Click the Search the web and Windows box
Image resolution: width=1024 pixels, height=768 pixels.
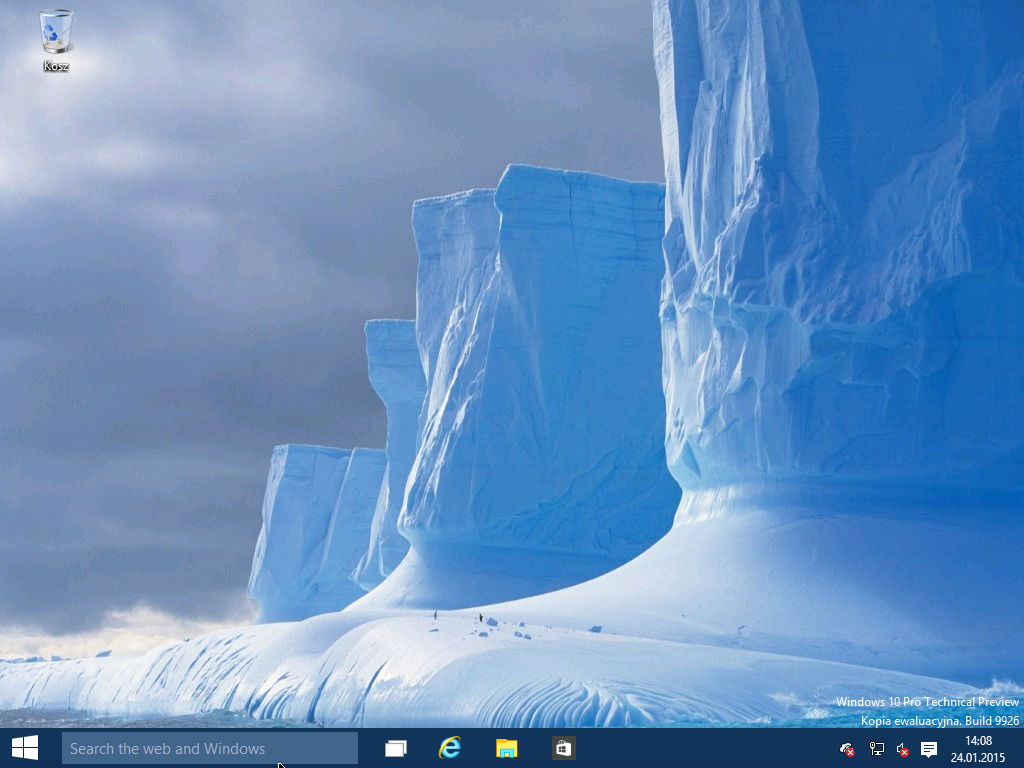point(210,748)
